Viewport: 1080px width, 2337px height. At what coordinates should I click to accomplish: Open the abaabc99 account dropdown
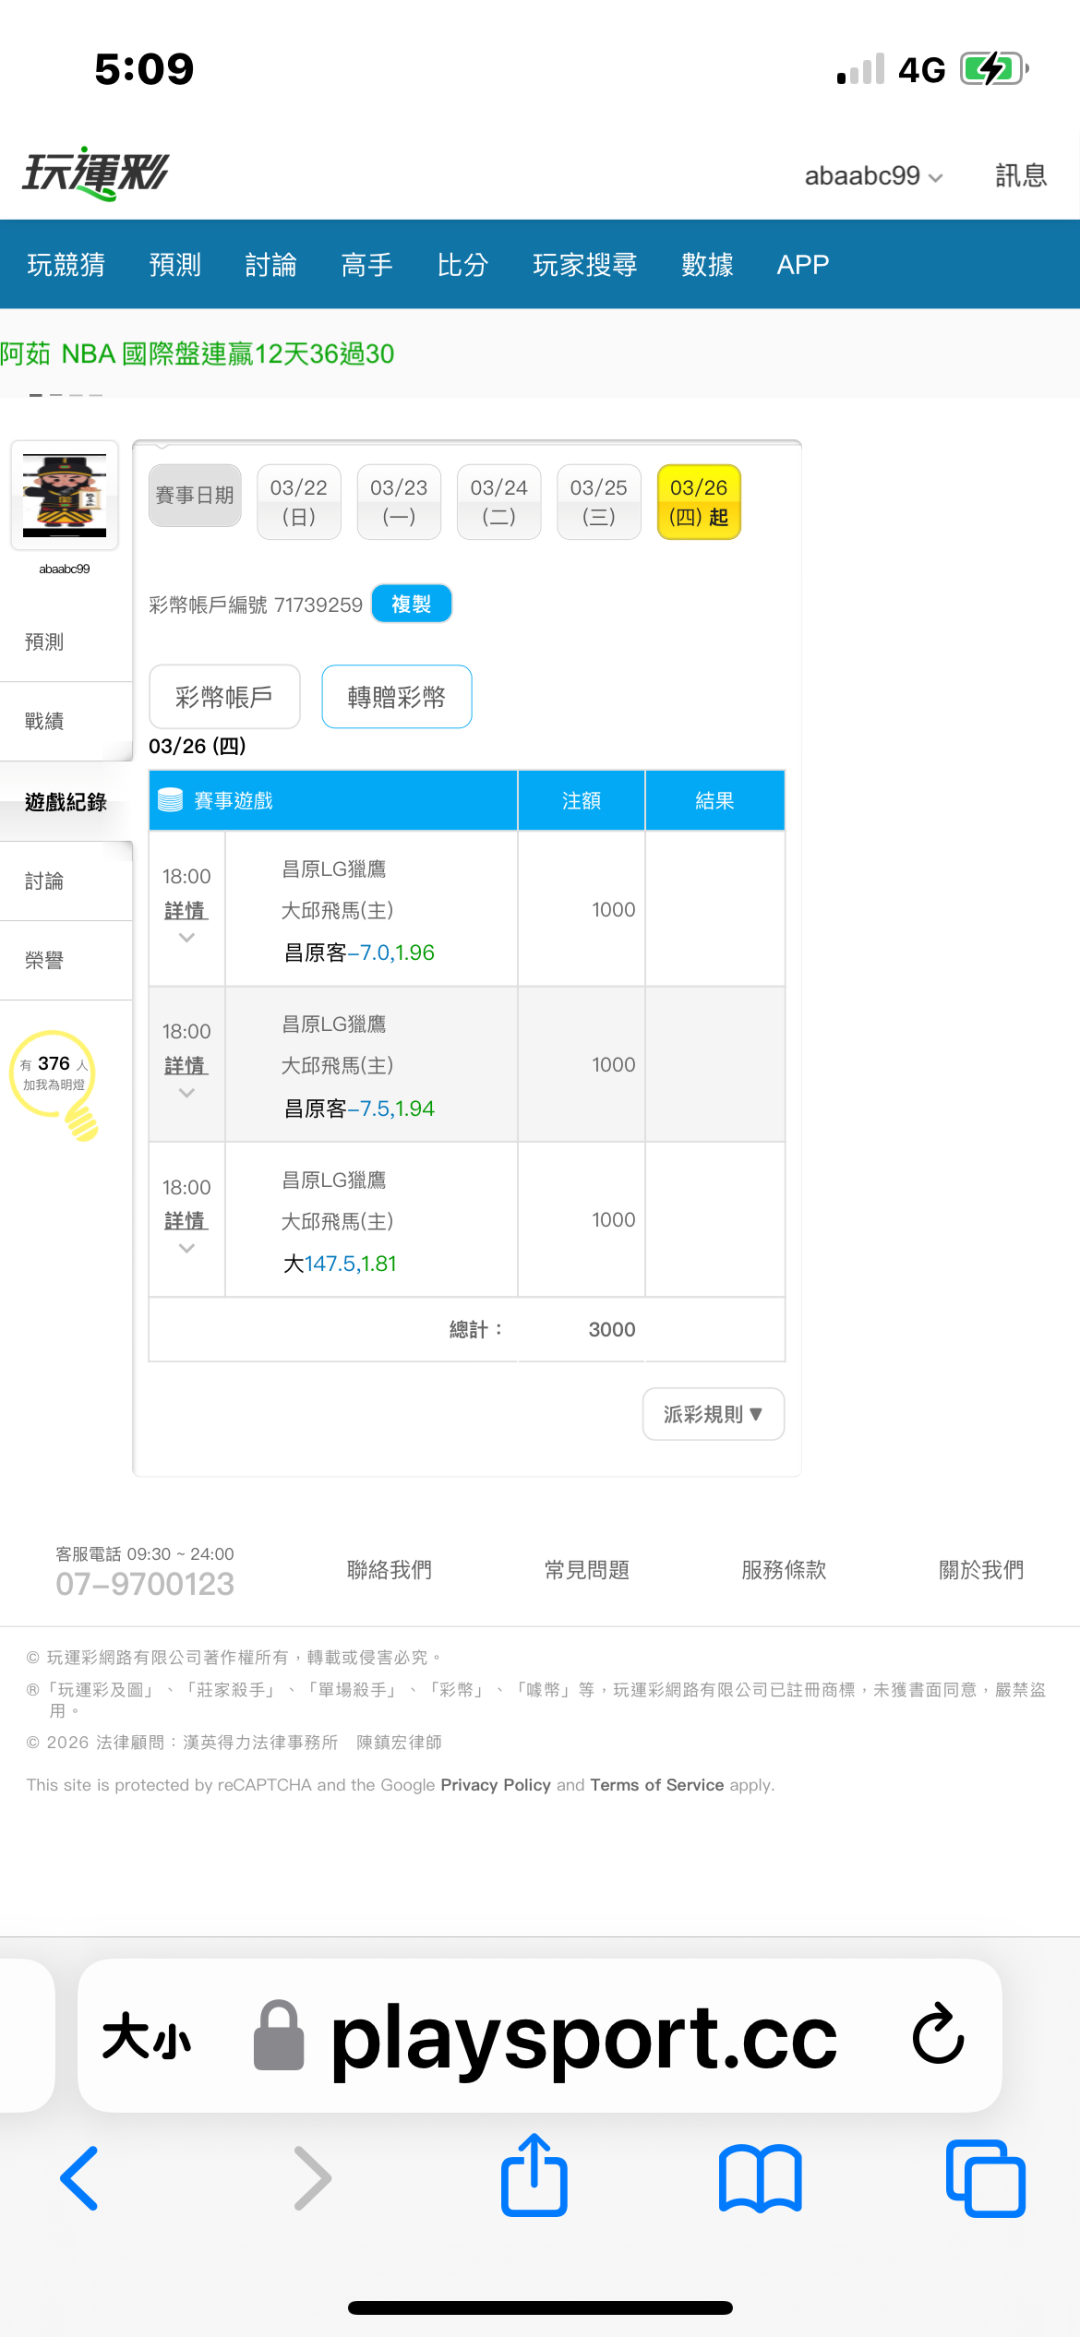(873, 176)
